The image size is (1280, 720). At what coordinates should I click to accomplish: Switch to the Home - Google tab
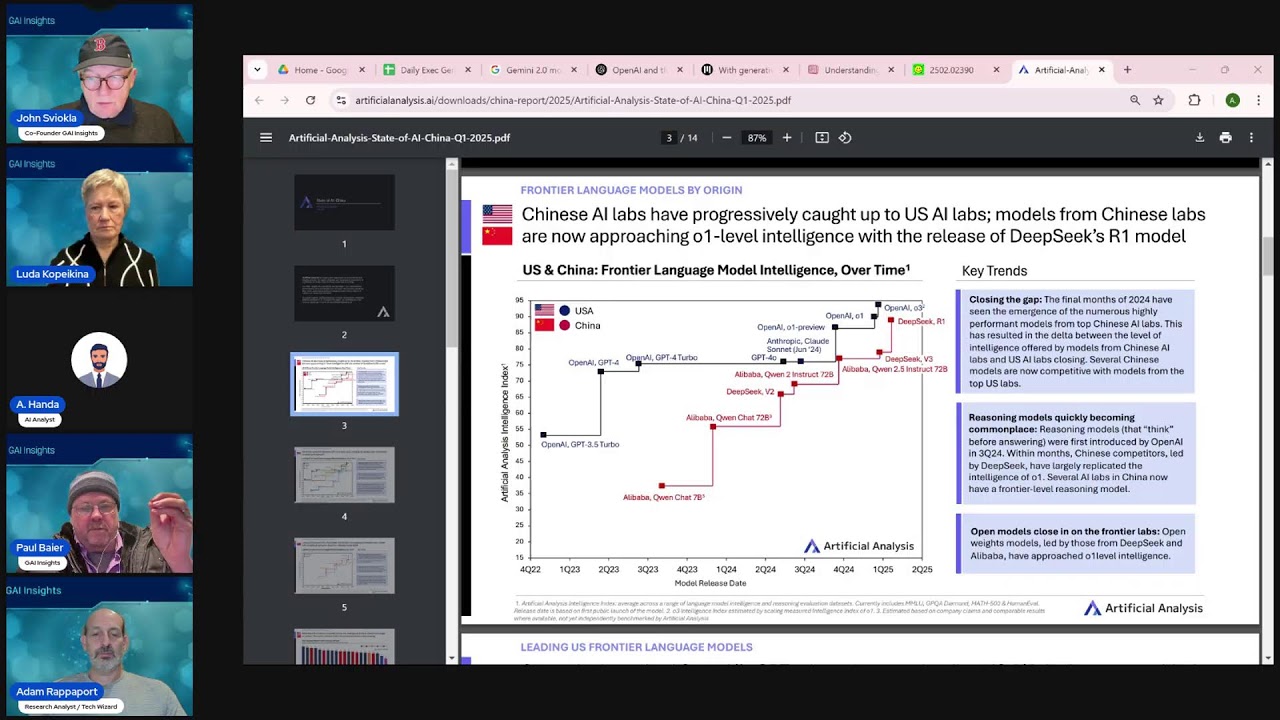pos(321,70)
